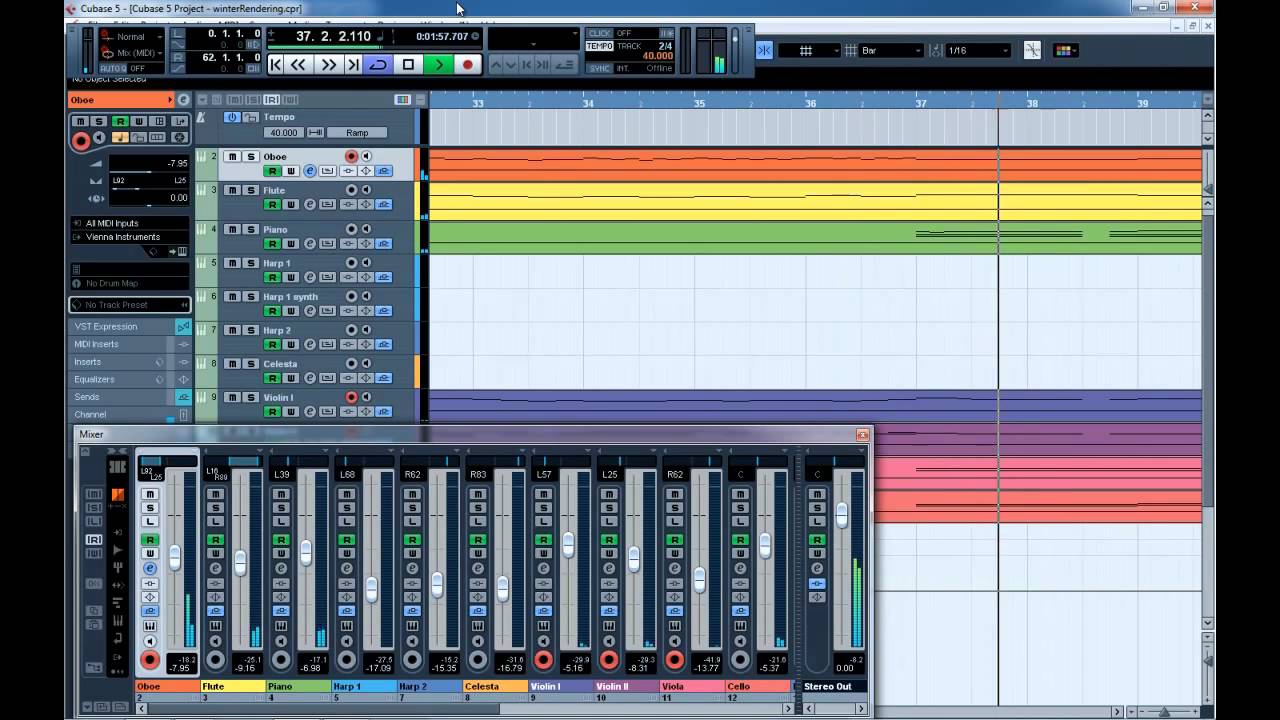Viewport: 1280px width, 720px height.
Task: Open the Normal record mode dropdown
Action: (x=130, y=37)
